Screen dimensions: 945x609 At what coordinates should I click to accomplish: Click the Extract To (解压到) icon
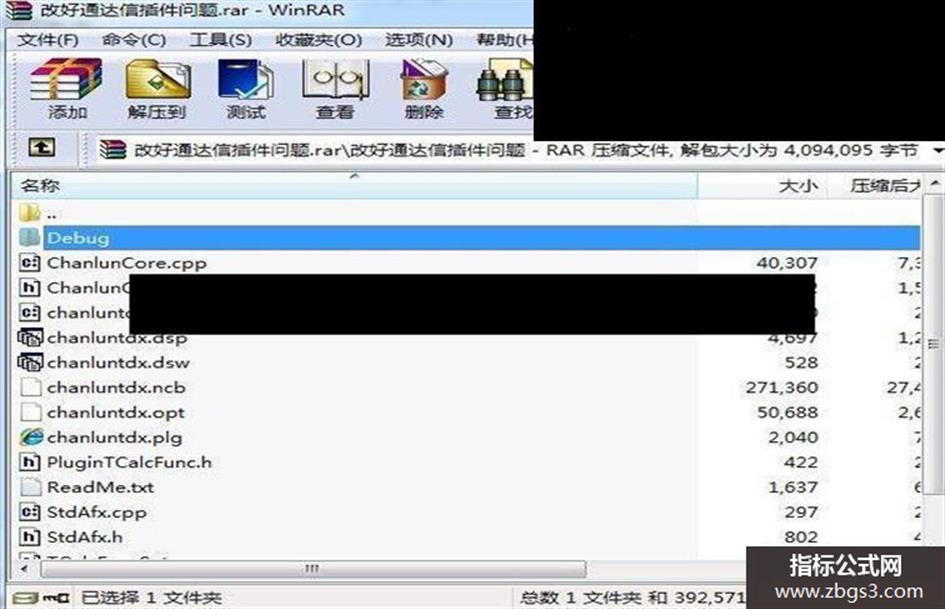click(x=158, y=80)
